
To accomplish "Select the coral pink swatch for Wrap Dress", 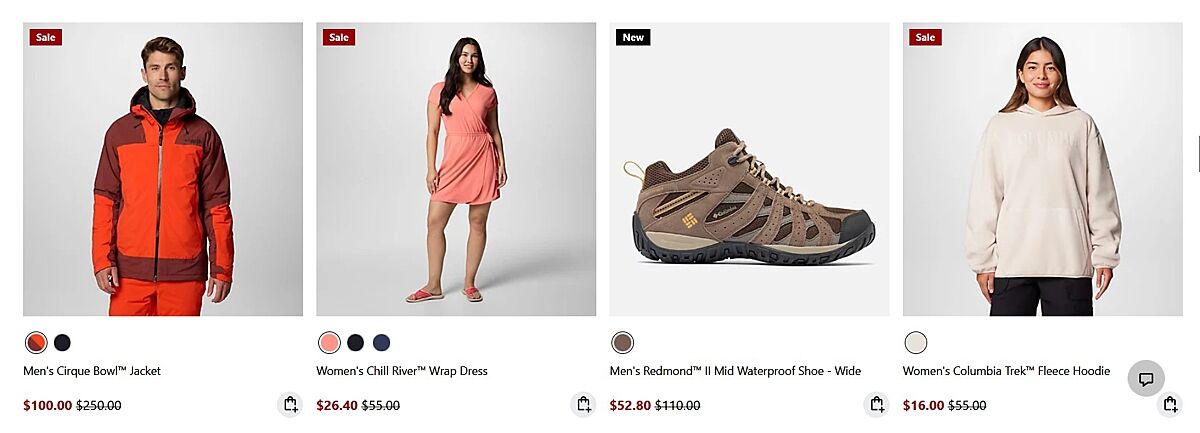I will pos(329,343).
